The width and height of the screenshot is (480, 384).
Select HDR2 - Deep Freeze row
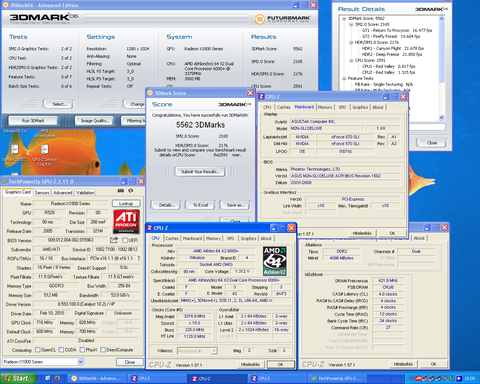(x=391, y=54)
